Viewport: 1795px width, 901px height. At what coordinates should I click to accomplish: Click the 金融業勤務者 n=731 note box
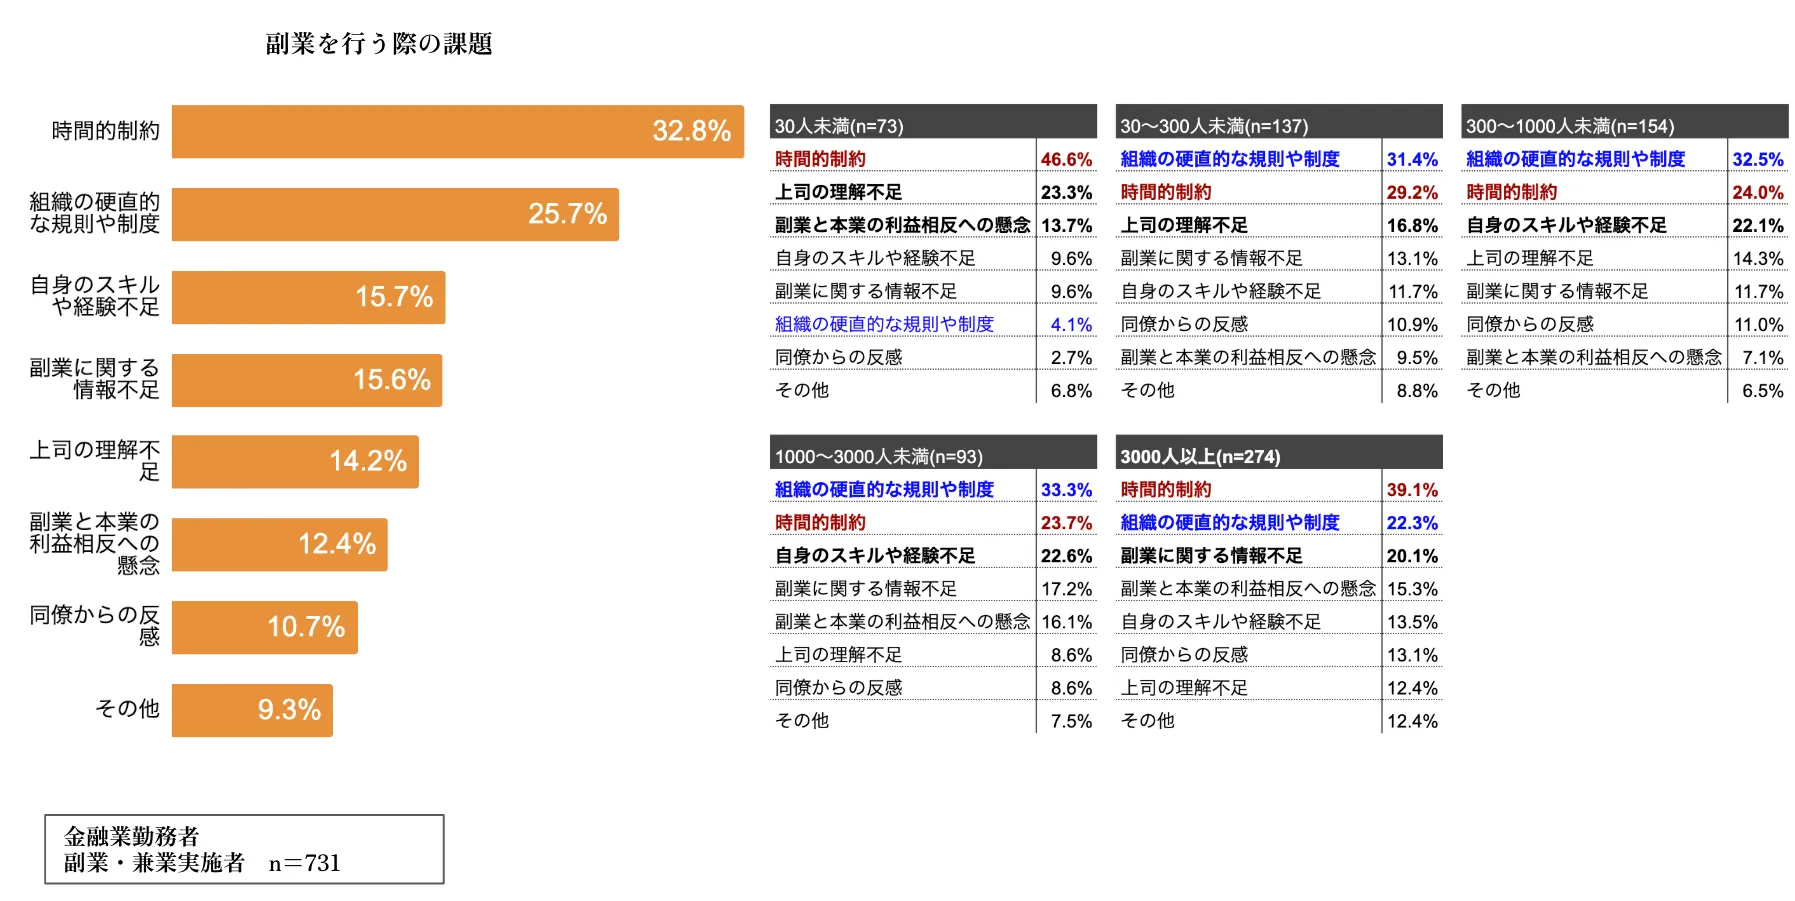(244, 849)
